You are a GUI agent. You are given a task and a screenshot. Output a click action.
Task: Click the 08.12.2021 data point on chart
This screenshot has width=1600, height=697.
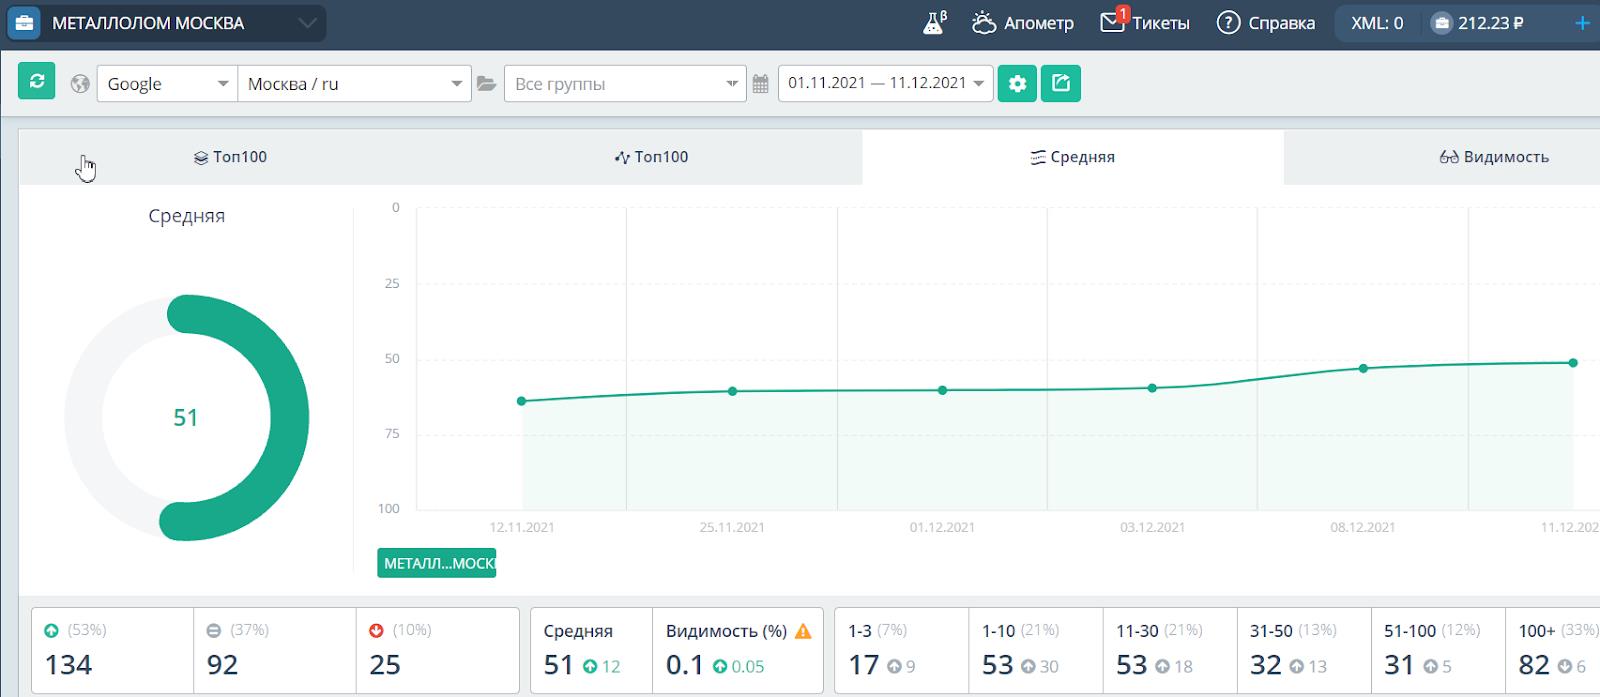tap(1363, 368)
